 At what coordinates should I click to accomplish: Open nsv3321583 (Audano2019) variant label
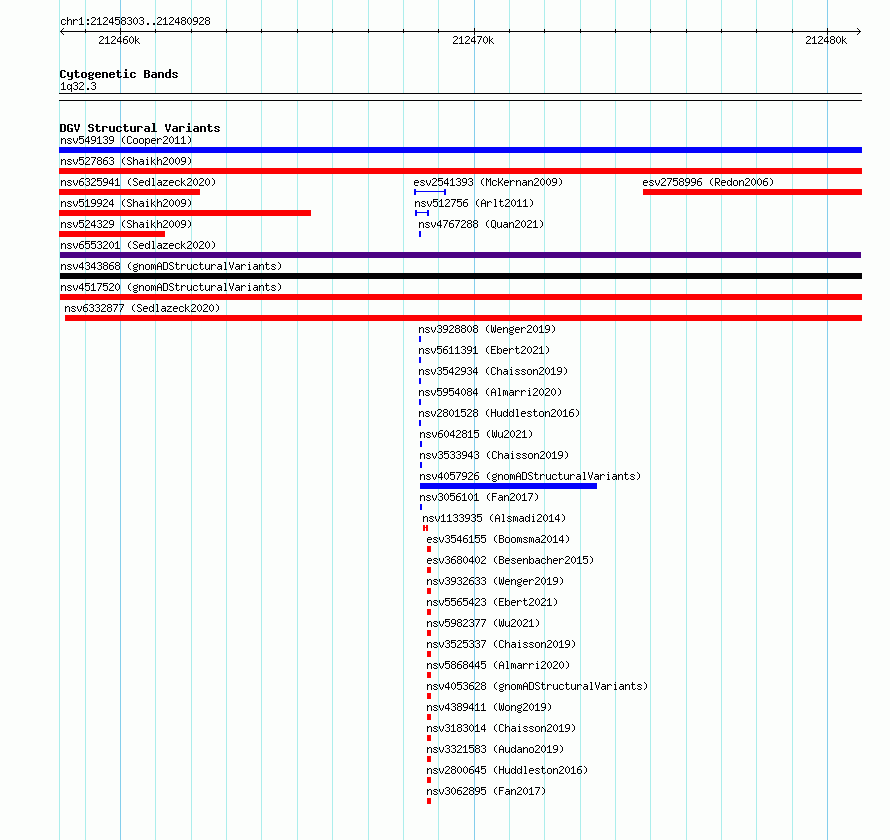[x=495, y=749]
